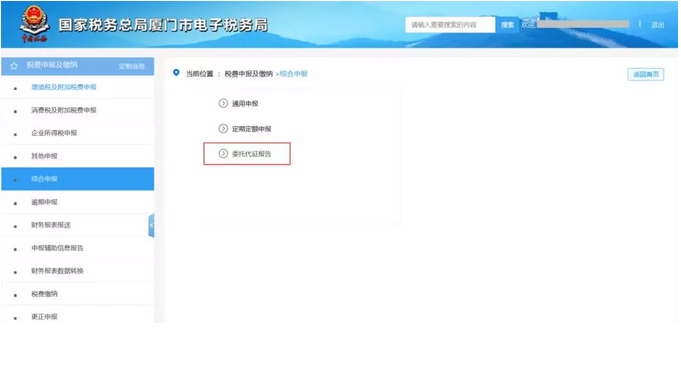Select 企业所得税申报 in the sidebar
The height and width of the screenshot is (365, 681).
tap(77, 133)
